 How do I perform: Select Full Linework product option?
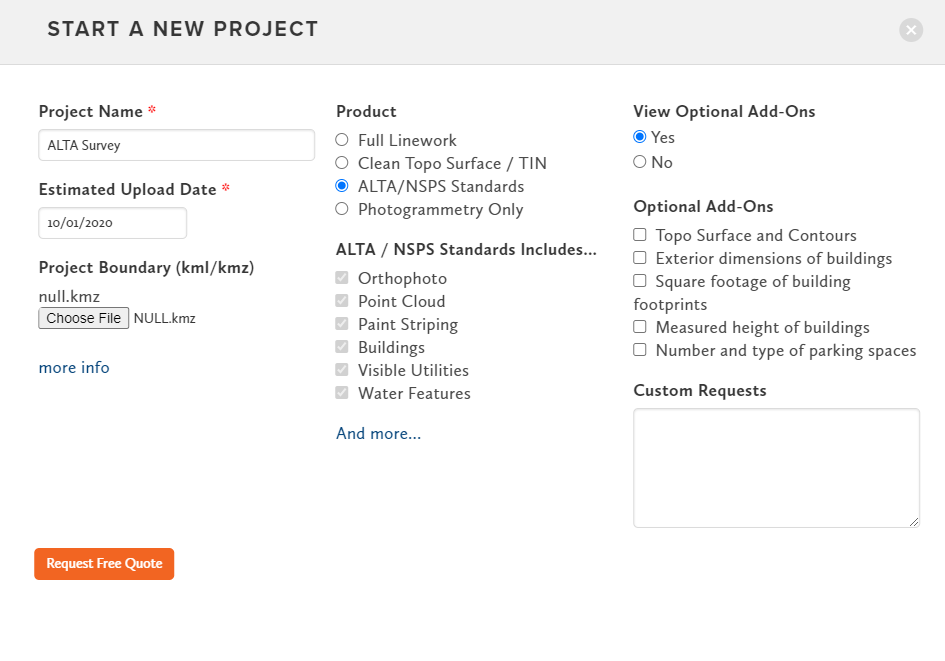click(342, 140)
